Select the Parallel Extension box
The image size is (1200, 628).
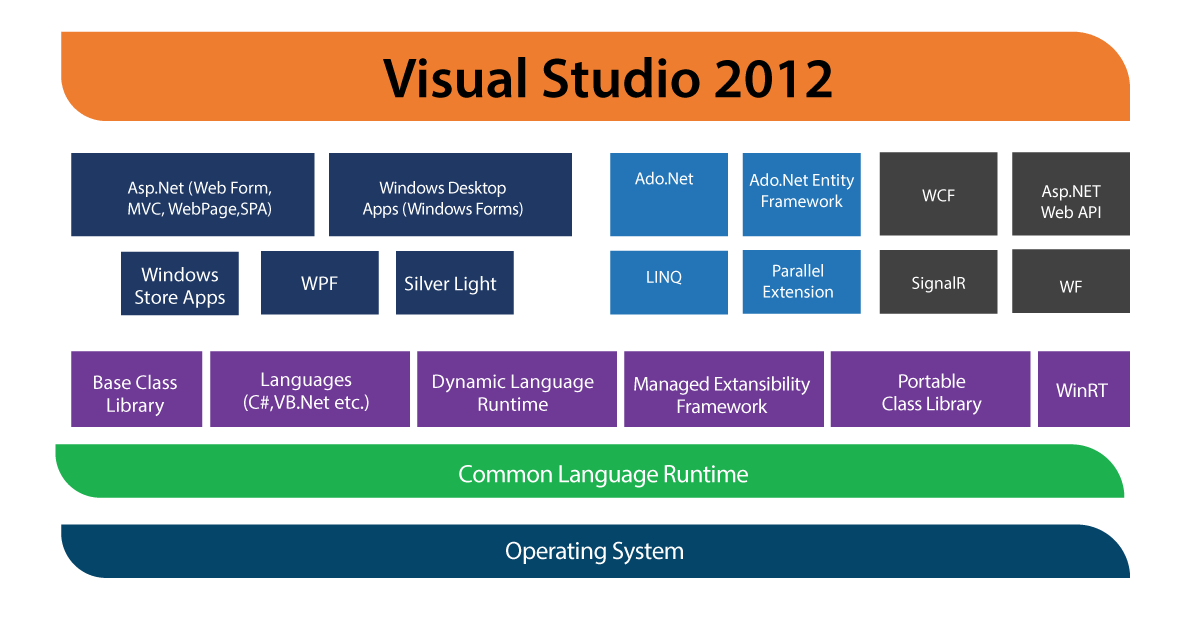click(x=802, y=282)
